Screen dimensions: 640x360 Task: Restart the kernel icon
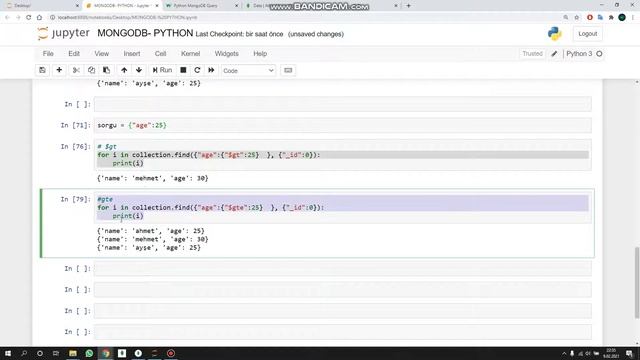(197, 70)
